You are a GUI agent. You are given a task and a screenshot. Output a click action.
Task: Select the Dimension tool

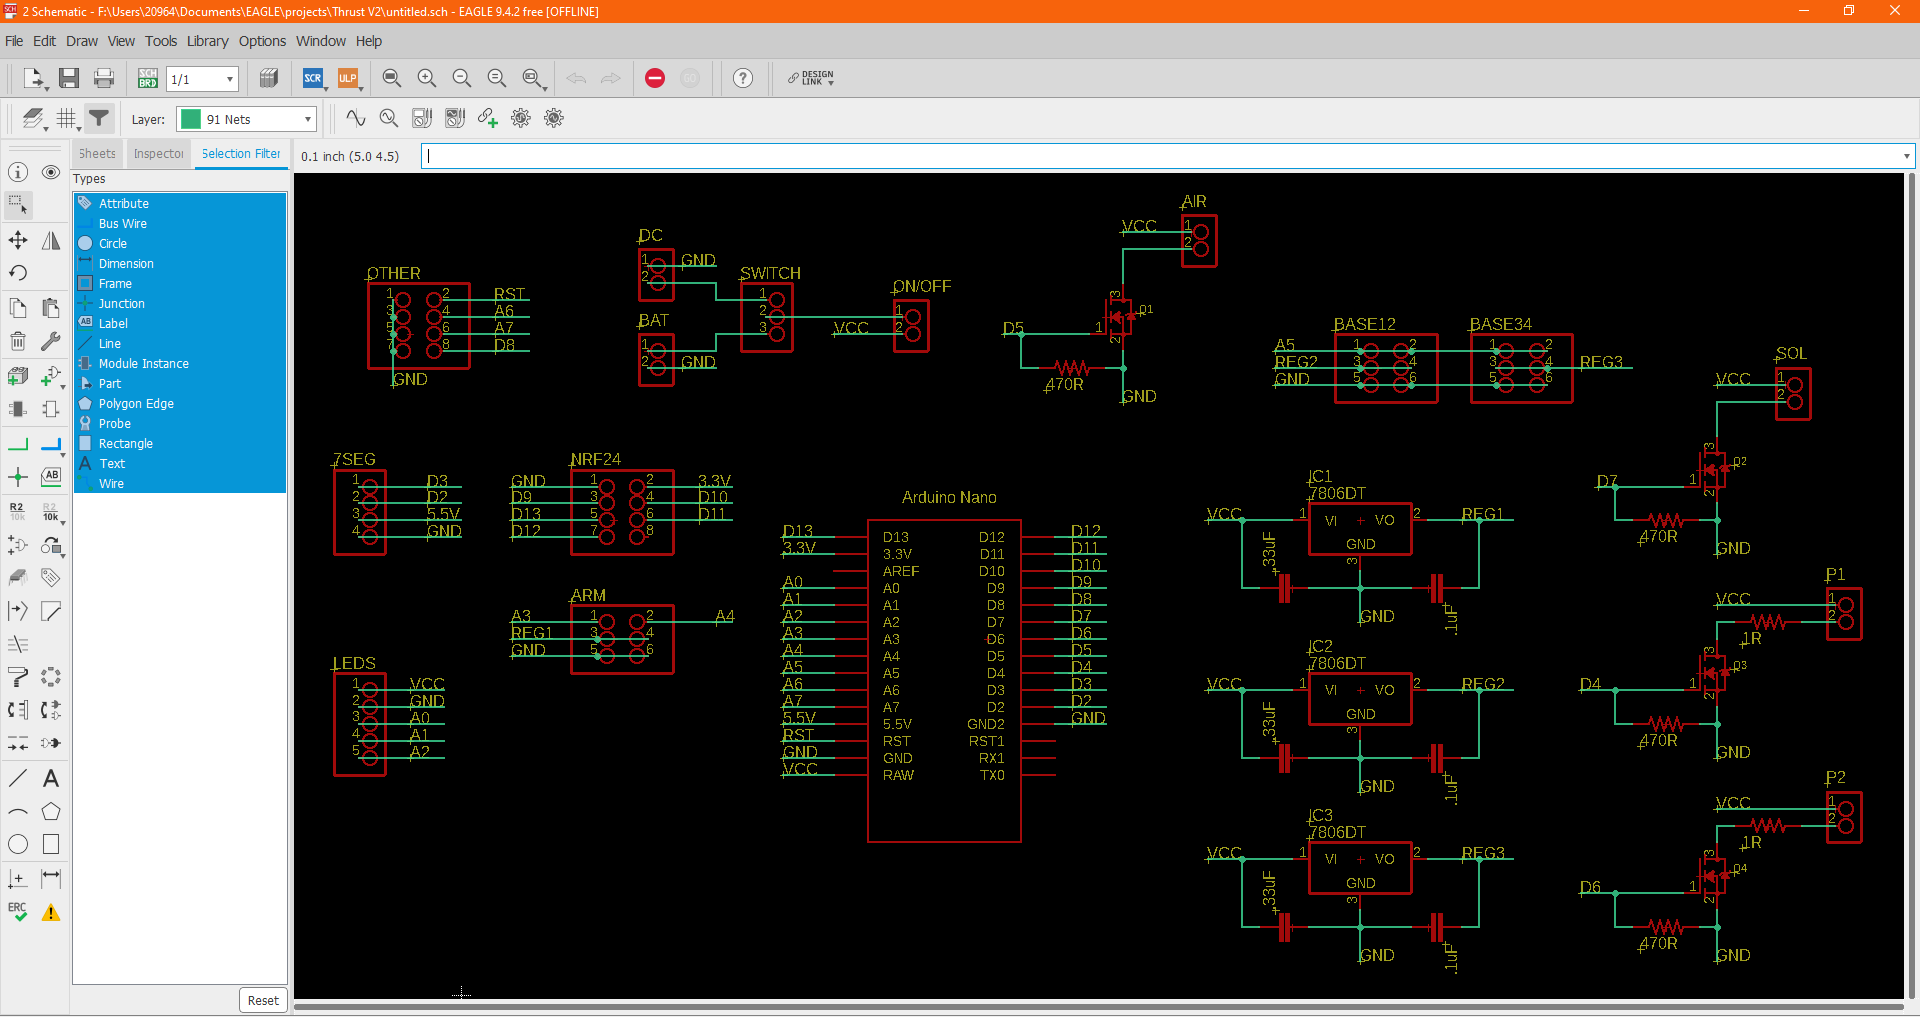51,878
